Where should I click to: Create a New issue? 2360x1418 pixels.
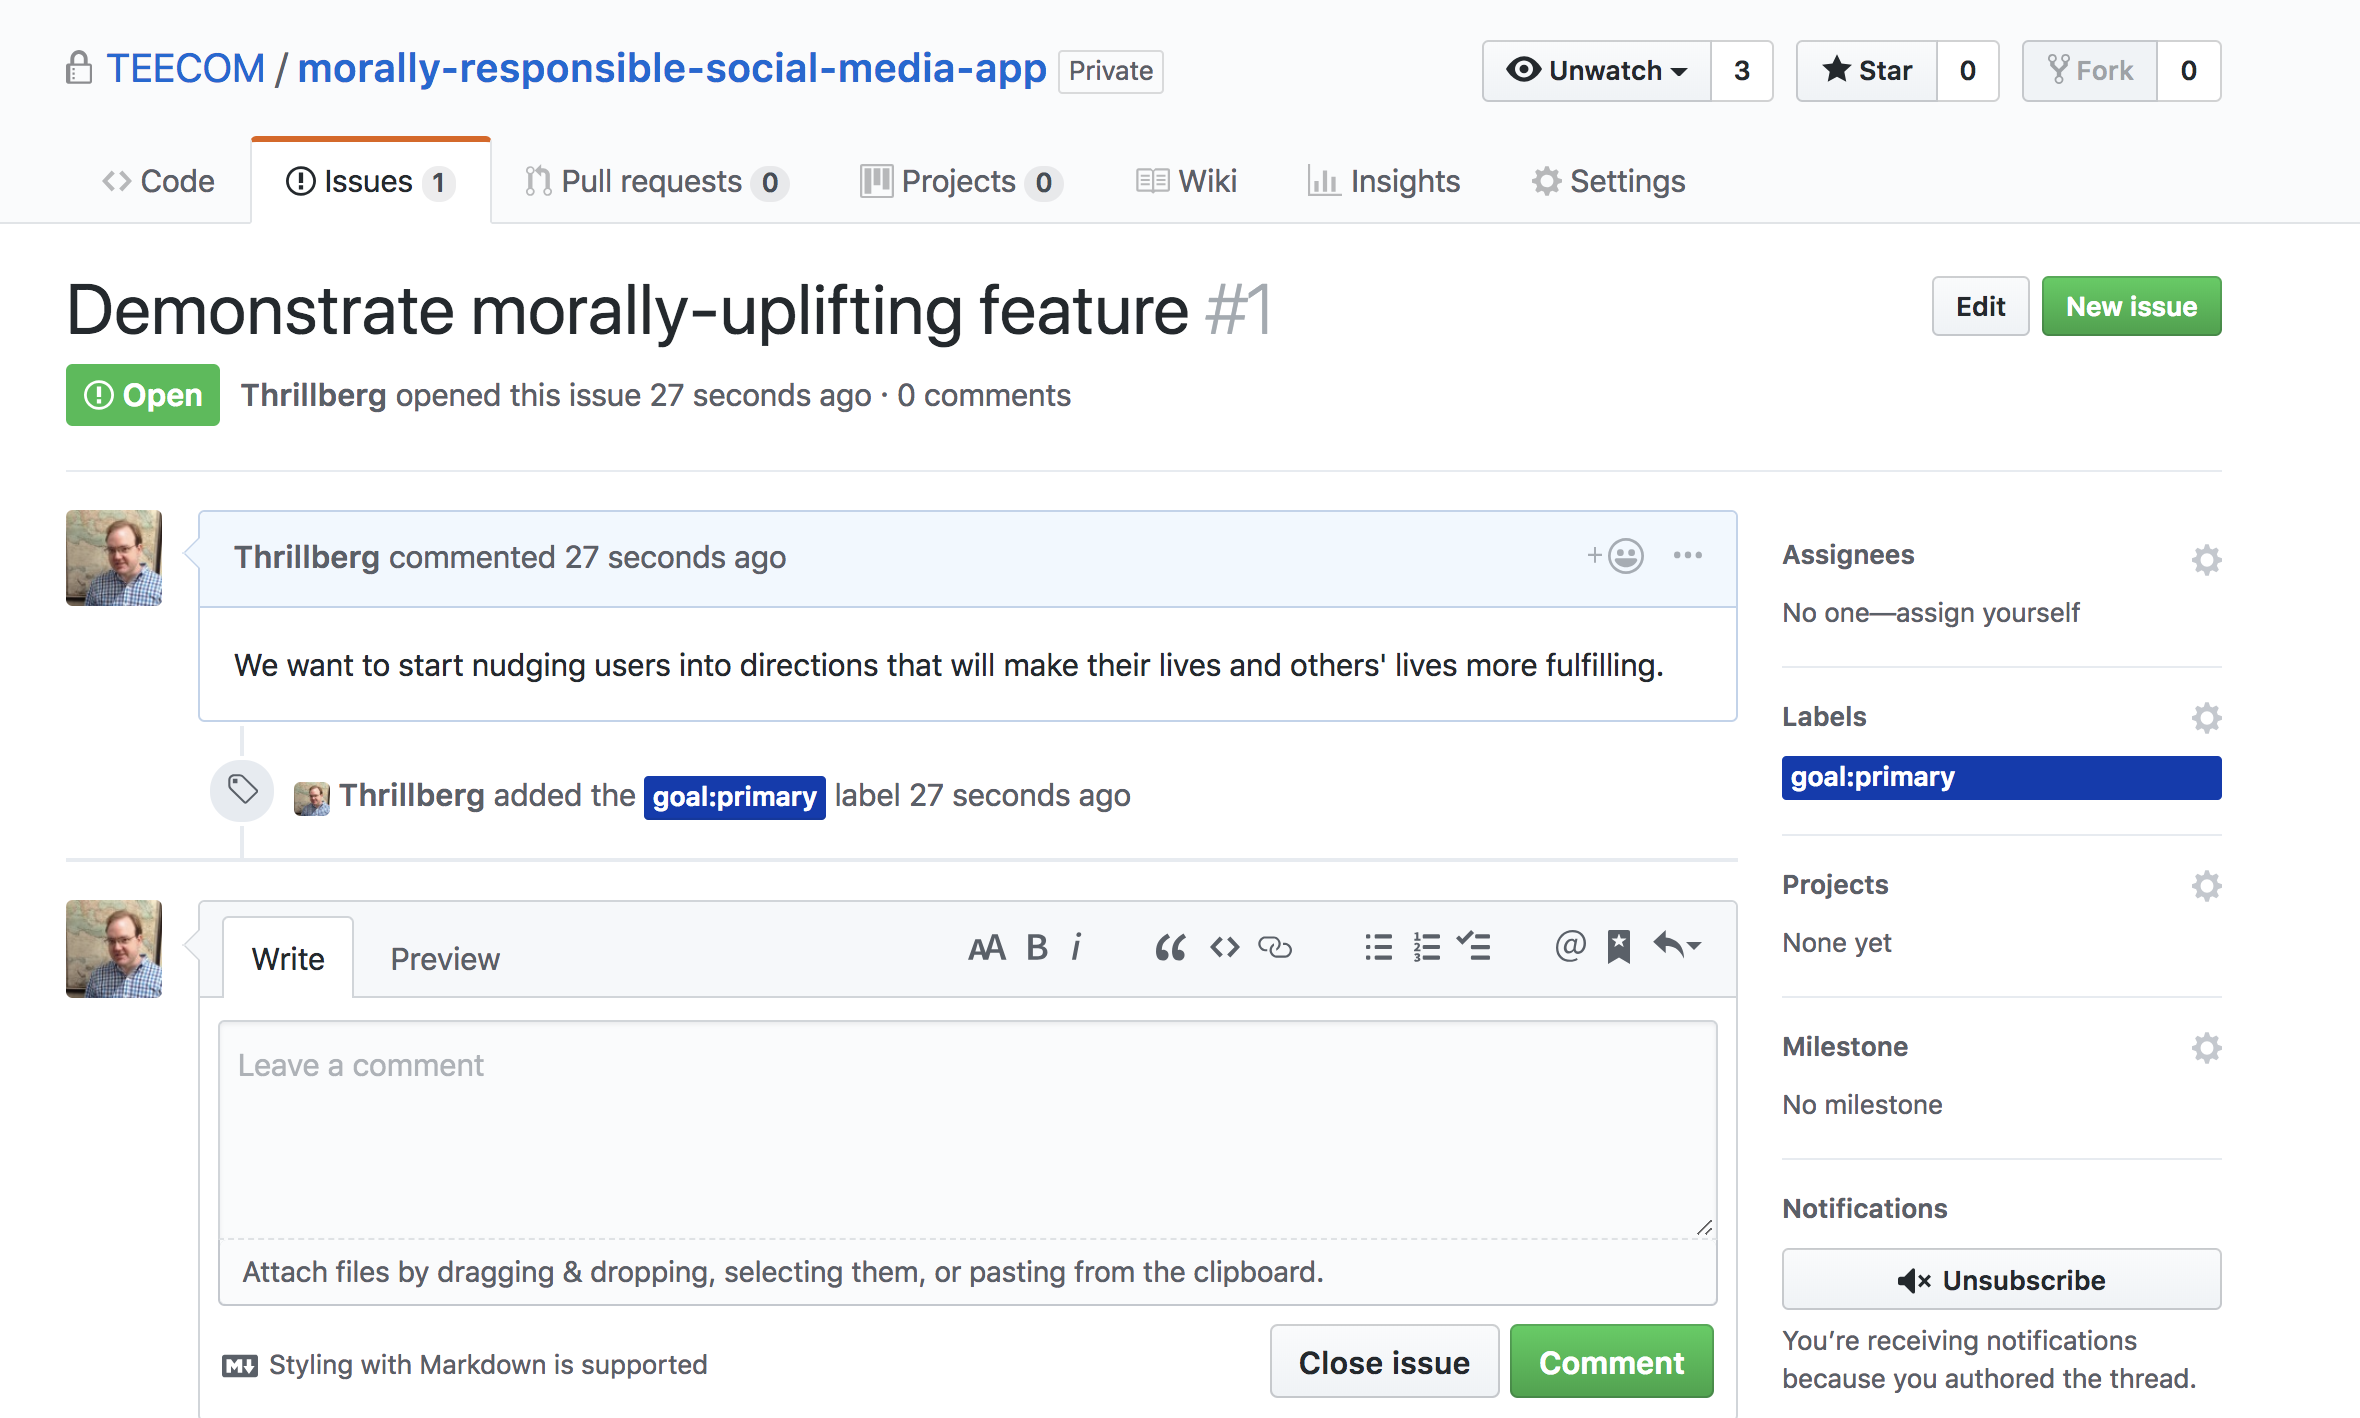pos(2131,306)
